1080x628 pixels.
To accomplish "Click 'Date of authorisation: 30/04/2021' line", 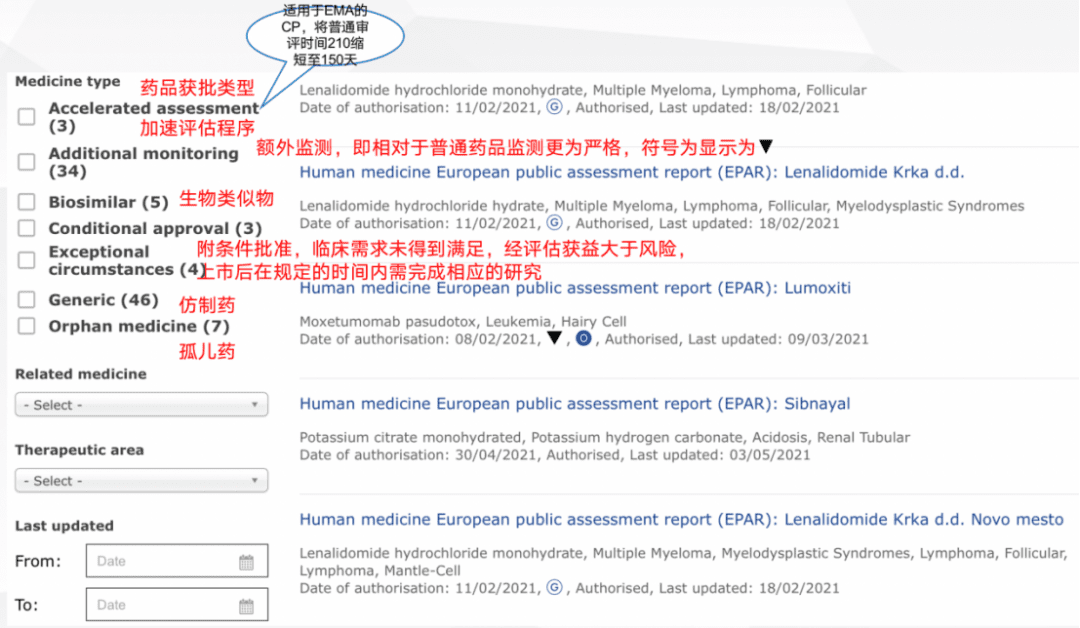I will pyautogui.click(x=554, y=454).
